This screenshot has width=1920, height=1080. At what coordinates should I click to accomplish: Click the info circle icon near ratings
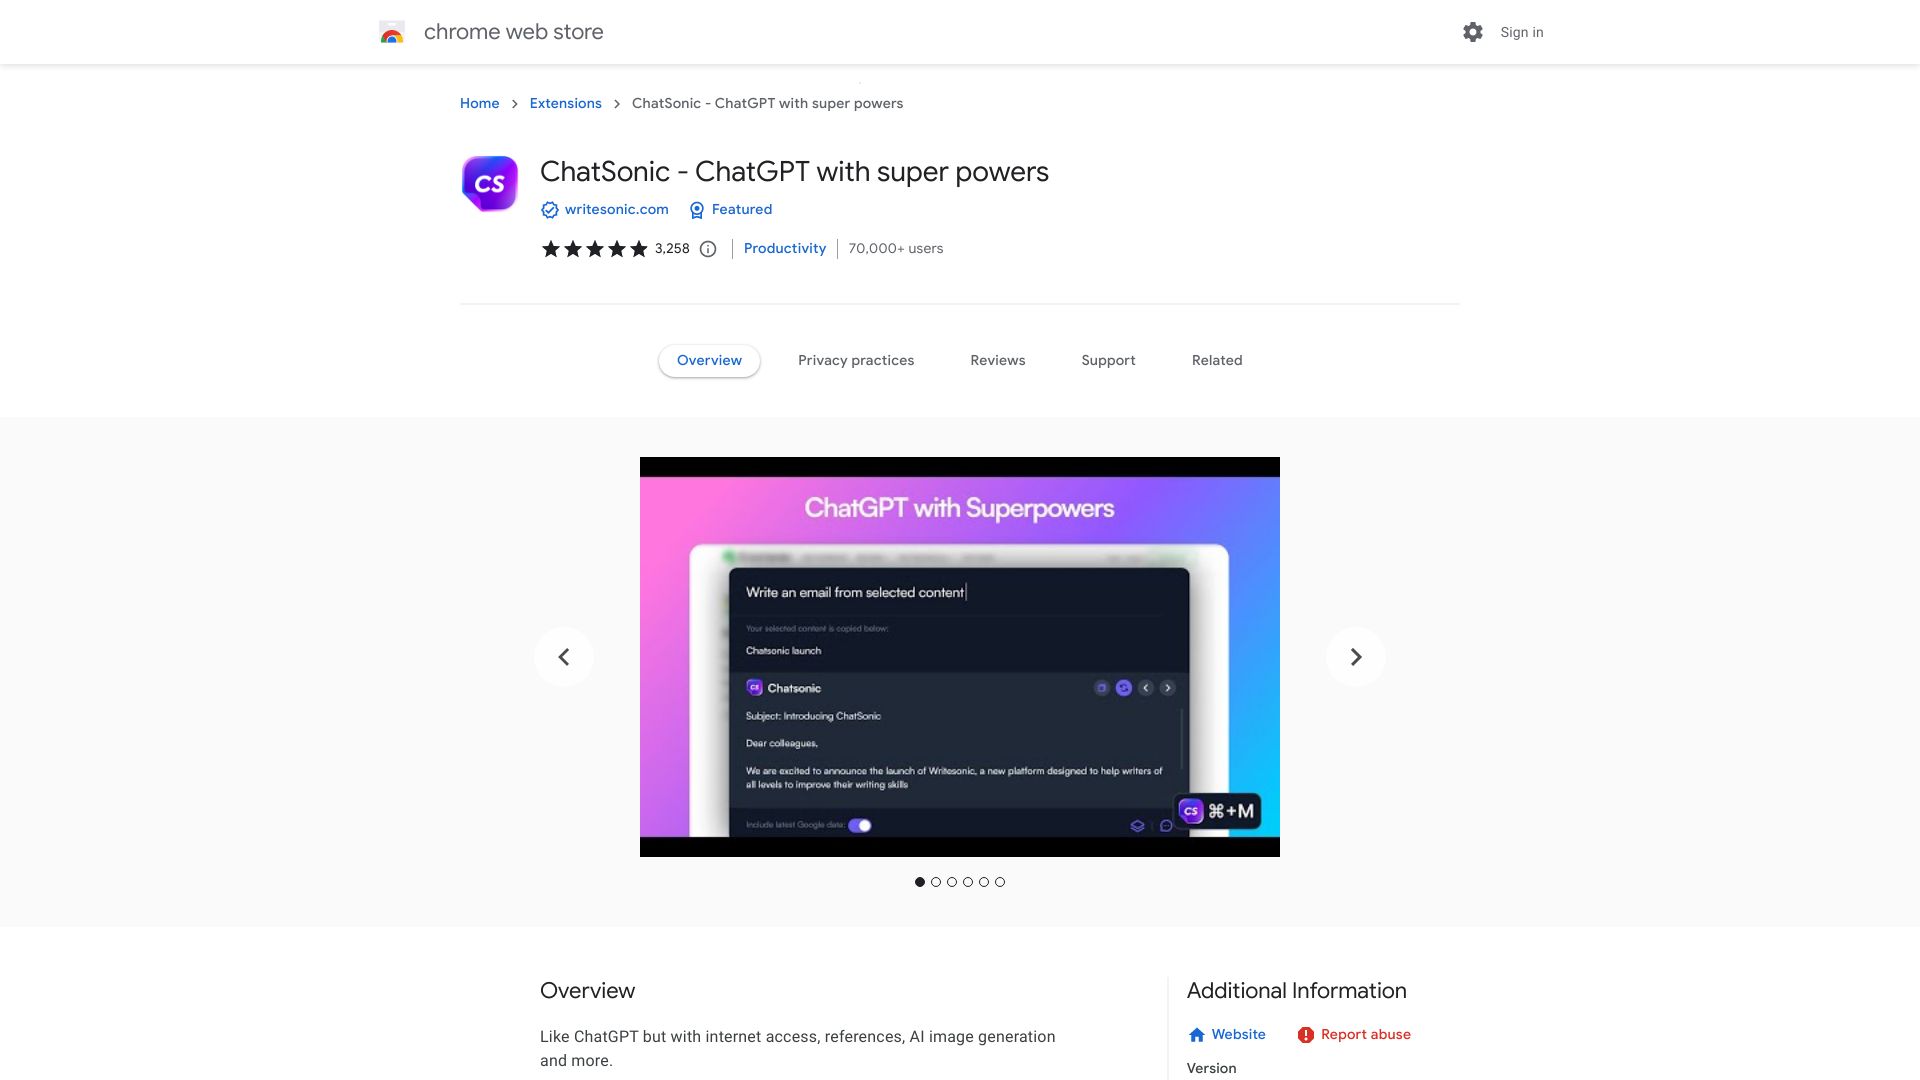click(708, 248)
